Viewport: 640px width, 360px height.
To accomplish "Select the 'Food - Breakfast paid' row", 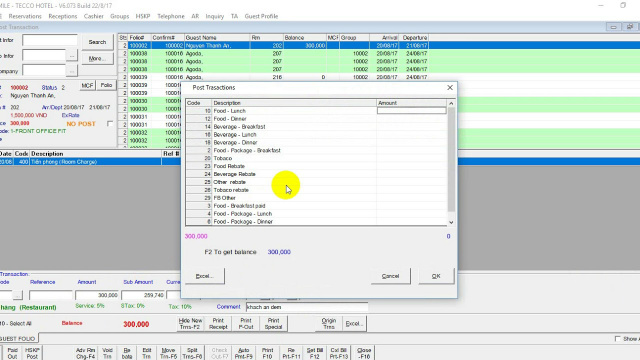I will point(316,206).
